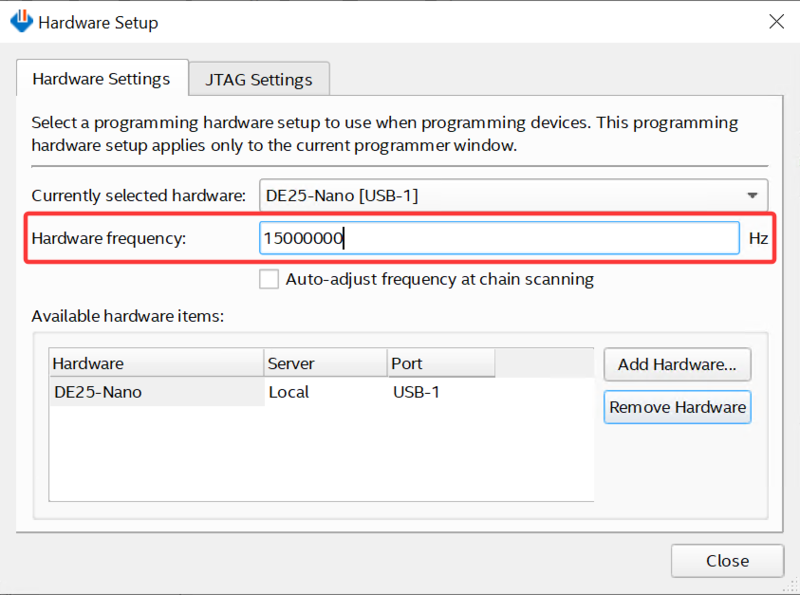Select the DE25-Nano row in hardware list
The height and width of the screenshot is (595, 800).
pos(321,392)
